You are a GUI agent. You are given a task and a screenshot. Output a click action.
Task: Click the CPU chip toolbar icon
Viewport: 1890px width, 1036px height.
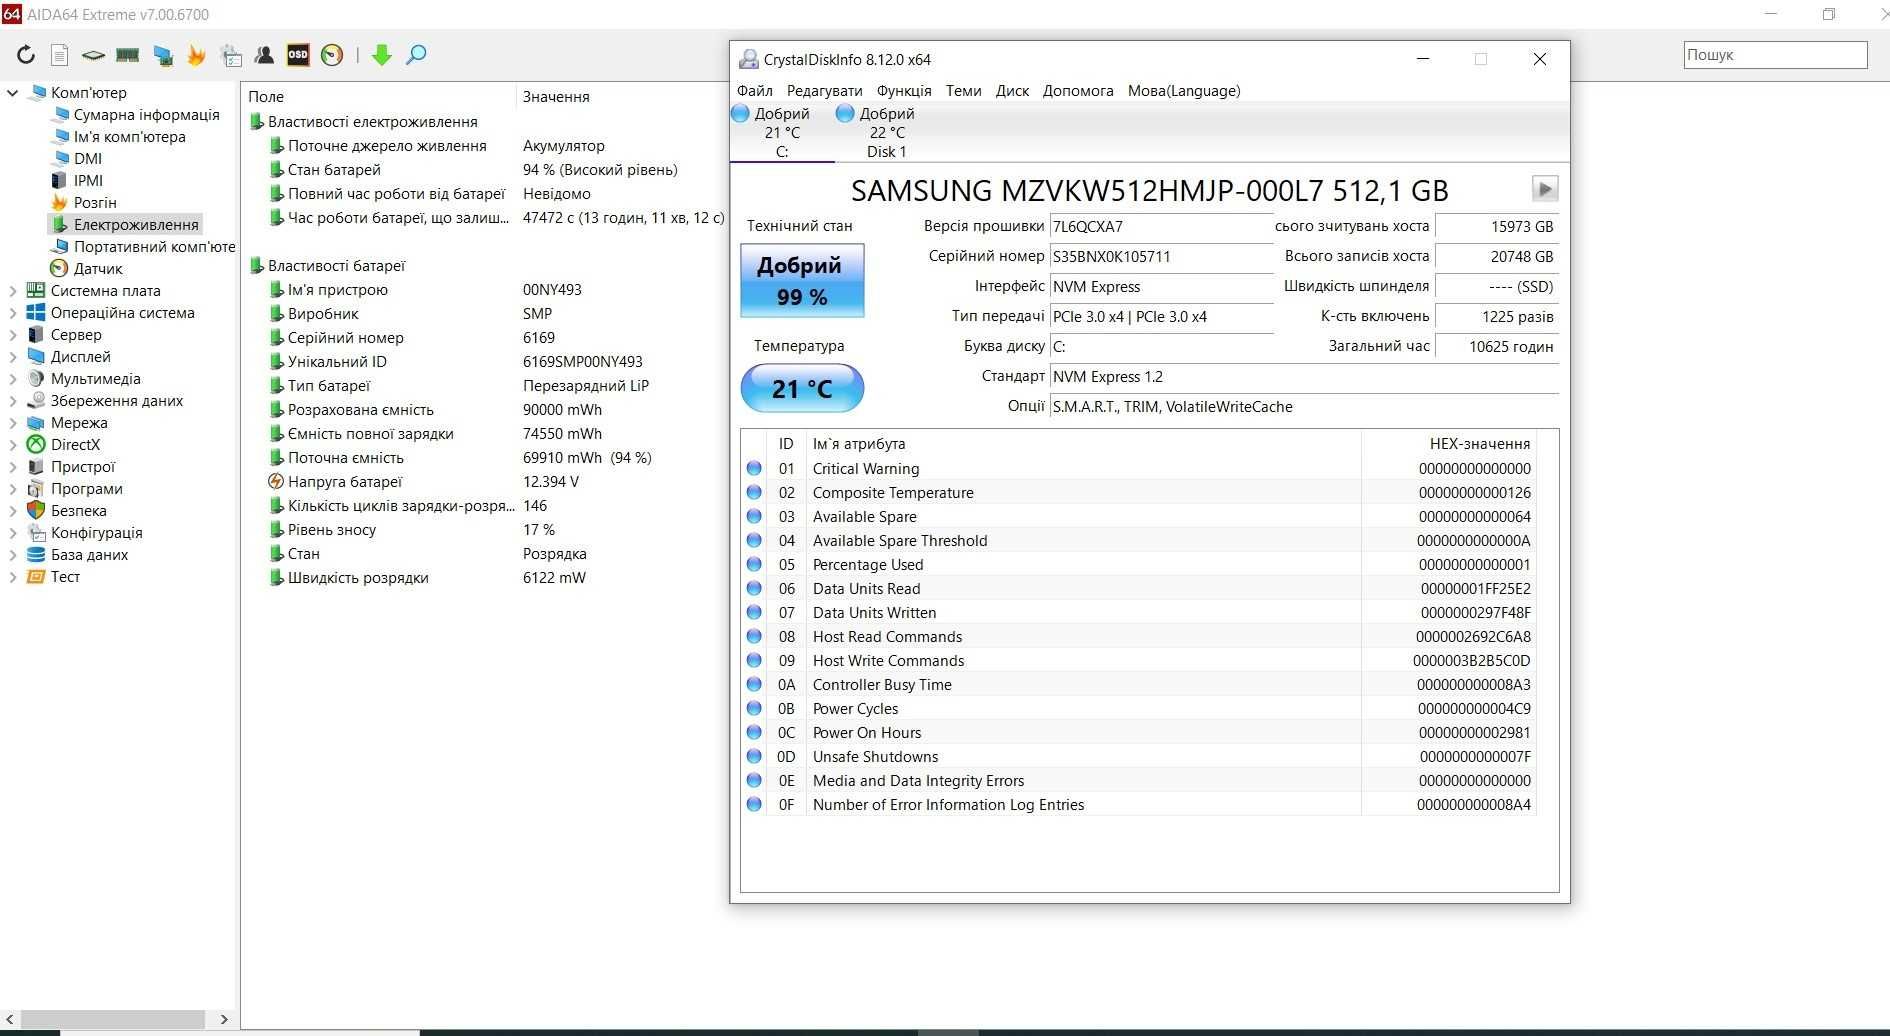[x=93, y=55]
